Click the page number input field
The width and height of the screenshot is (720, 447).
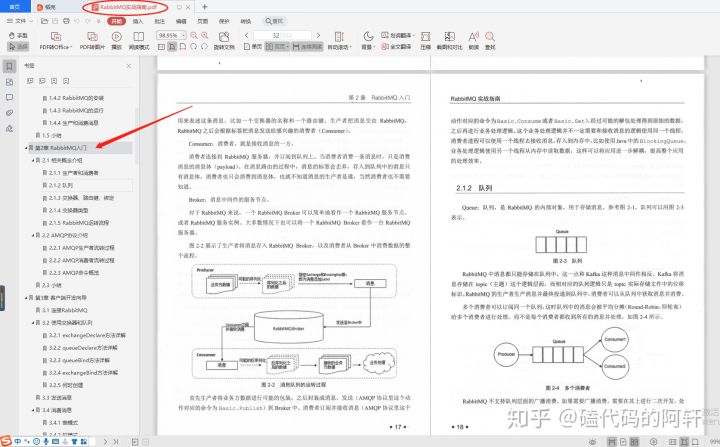pos(282,35)
